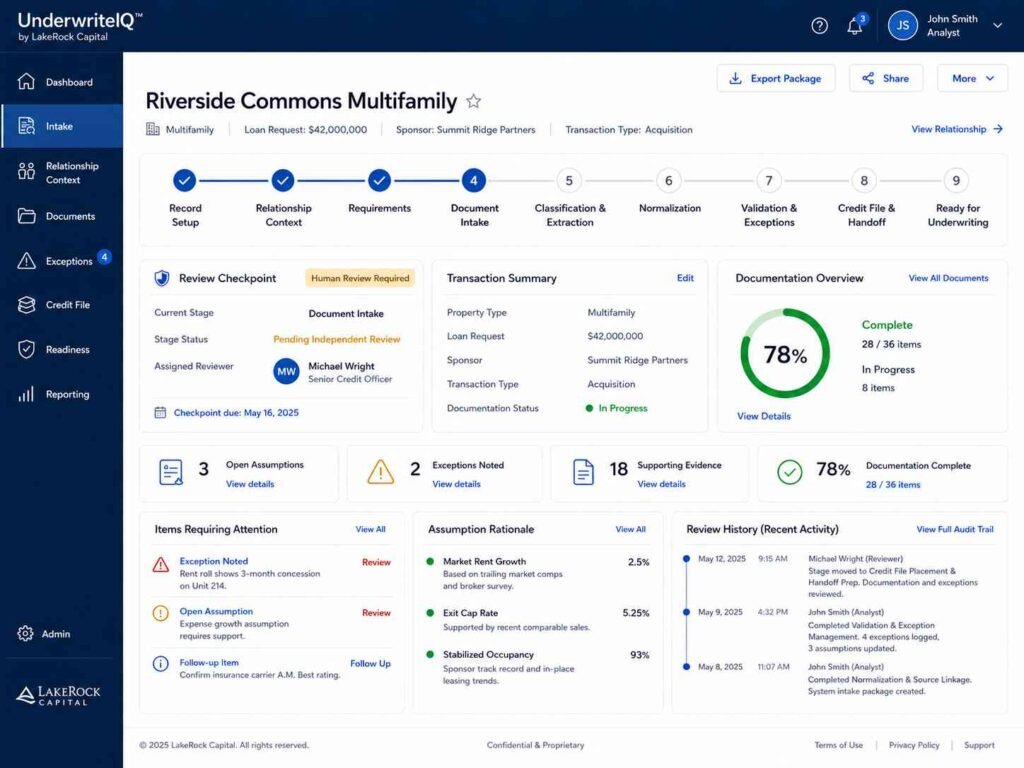Select the completed Record Setup step
Screen dimensions: 1024x768
pyautogui.click(x=185, y=180)
